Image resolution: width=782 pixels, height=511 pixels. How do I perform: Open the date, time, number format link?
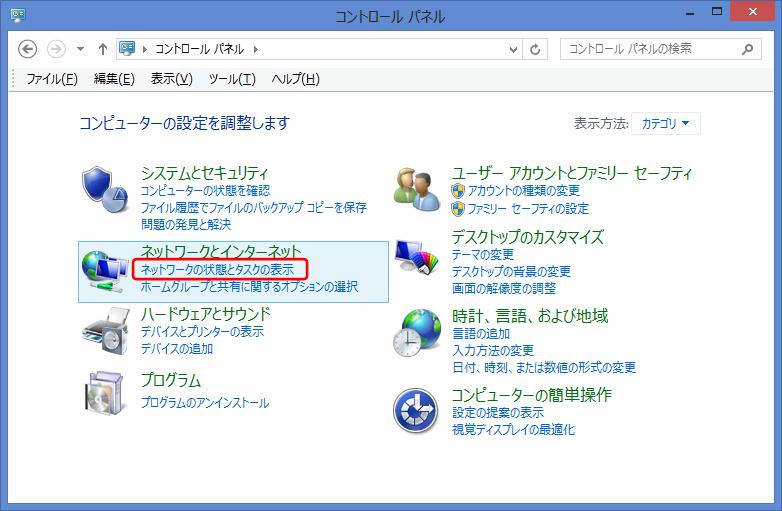544,368
